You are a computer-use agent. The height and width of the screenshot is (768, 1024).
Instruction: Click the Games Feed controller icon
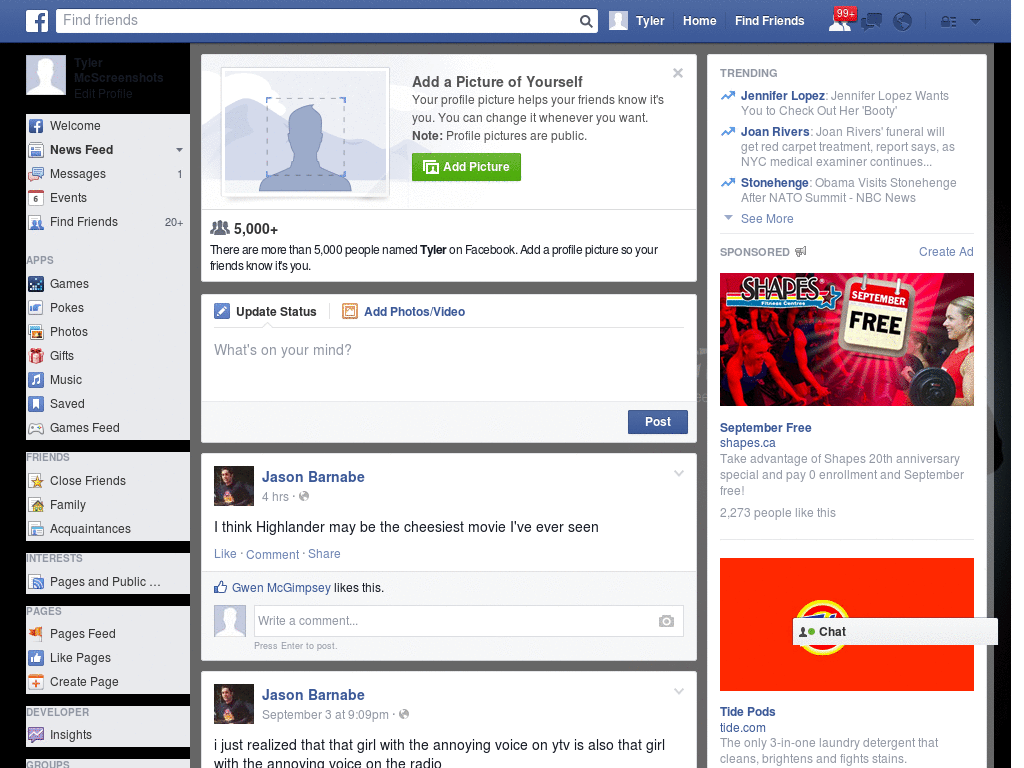[37, 428]
